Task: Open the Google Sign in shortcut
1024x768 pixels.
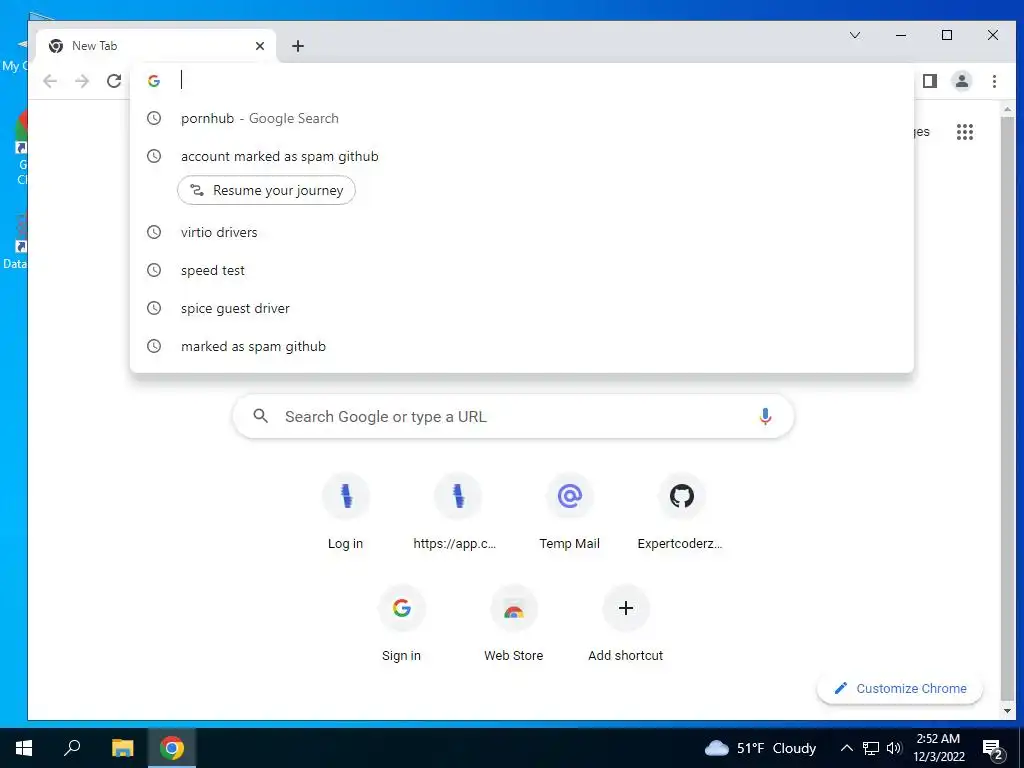Action: tap(402, 625)
